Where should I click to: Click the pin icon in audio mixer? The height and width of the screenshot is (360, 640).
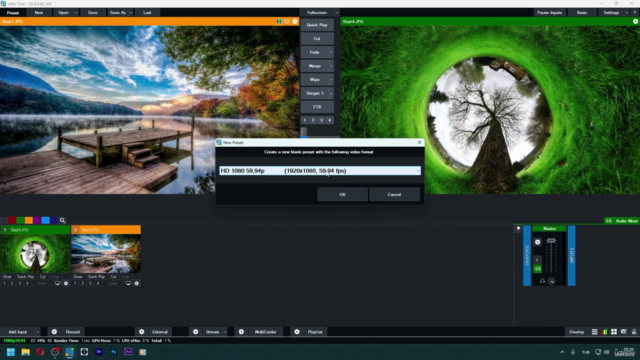pos(518,229)
